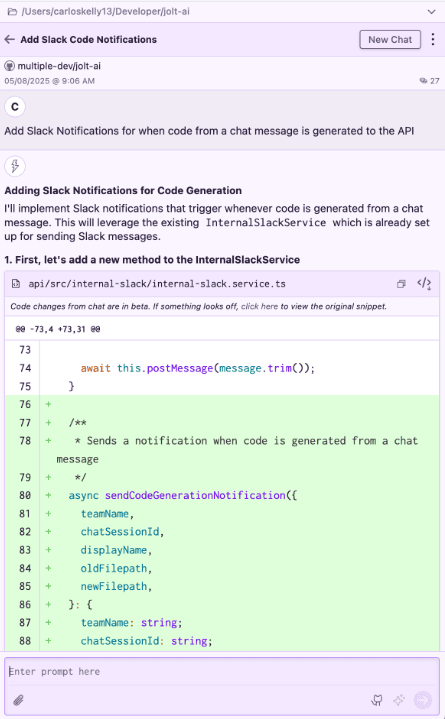Click the message count icon showing 27
The height and width of the screenshot is (719, 445).
pos(423,81)
